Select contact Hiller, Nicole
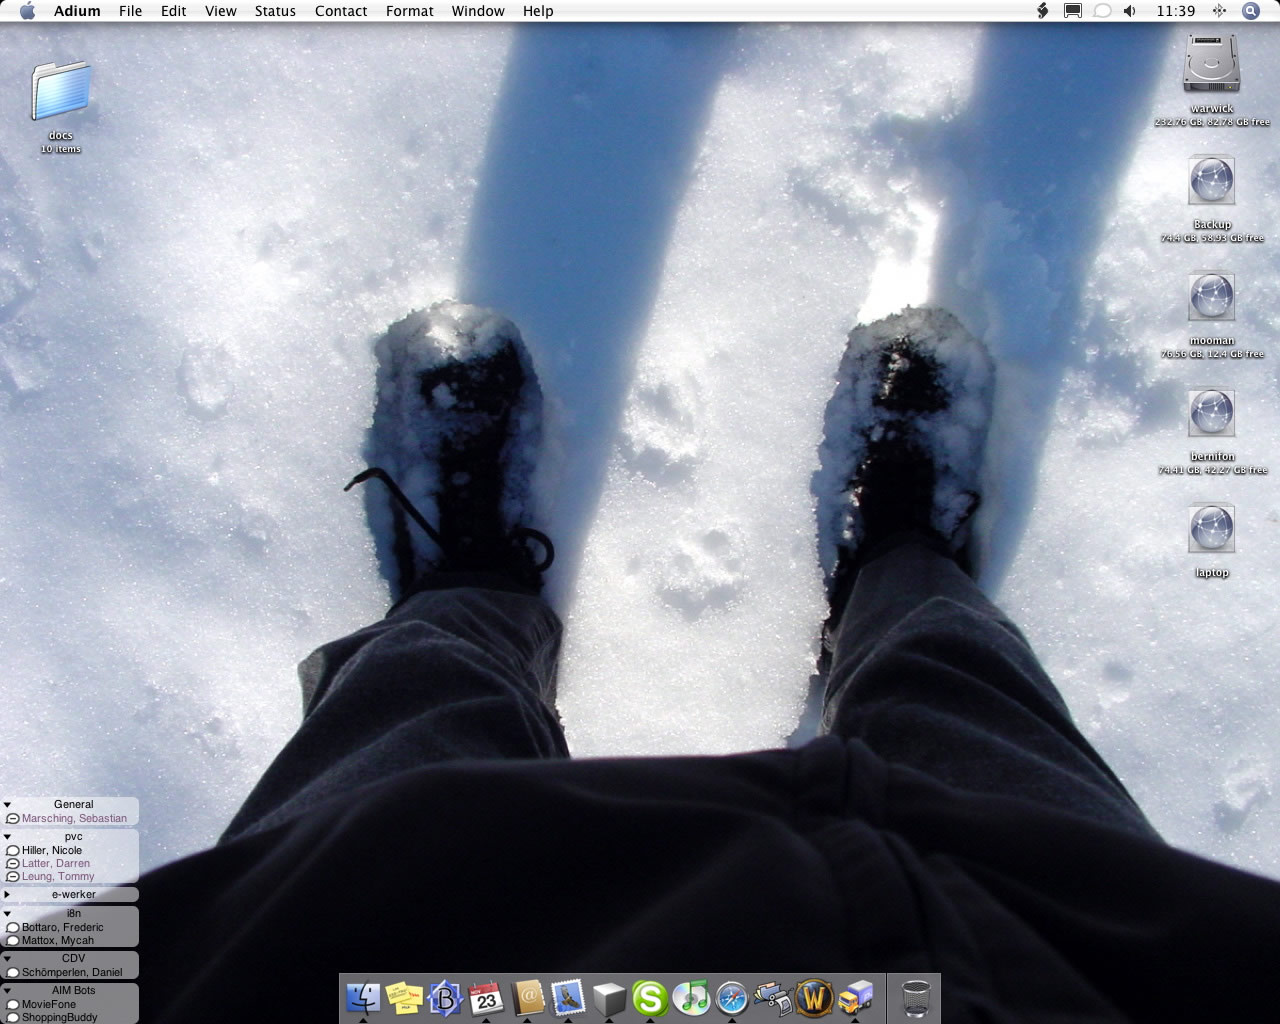 click(52, 850)
